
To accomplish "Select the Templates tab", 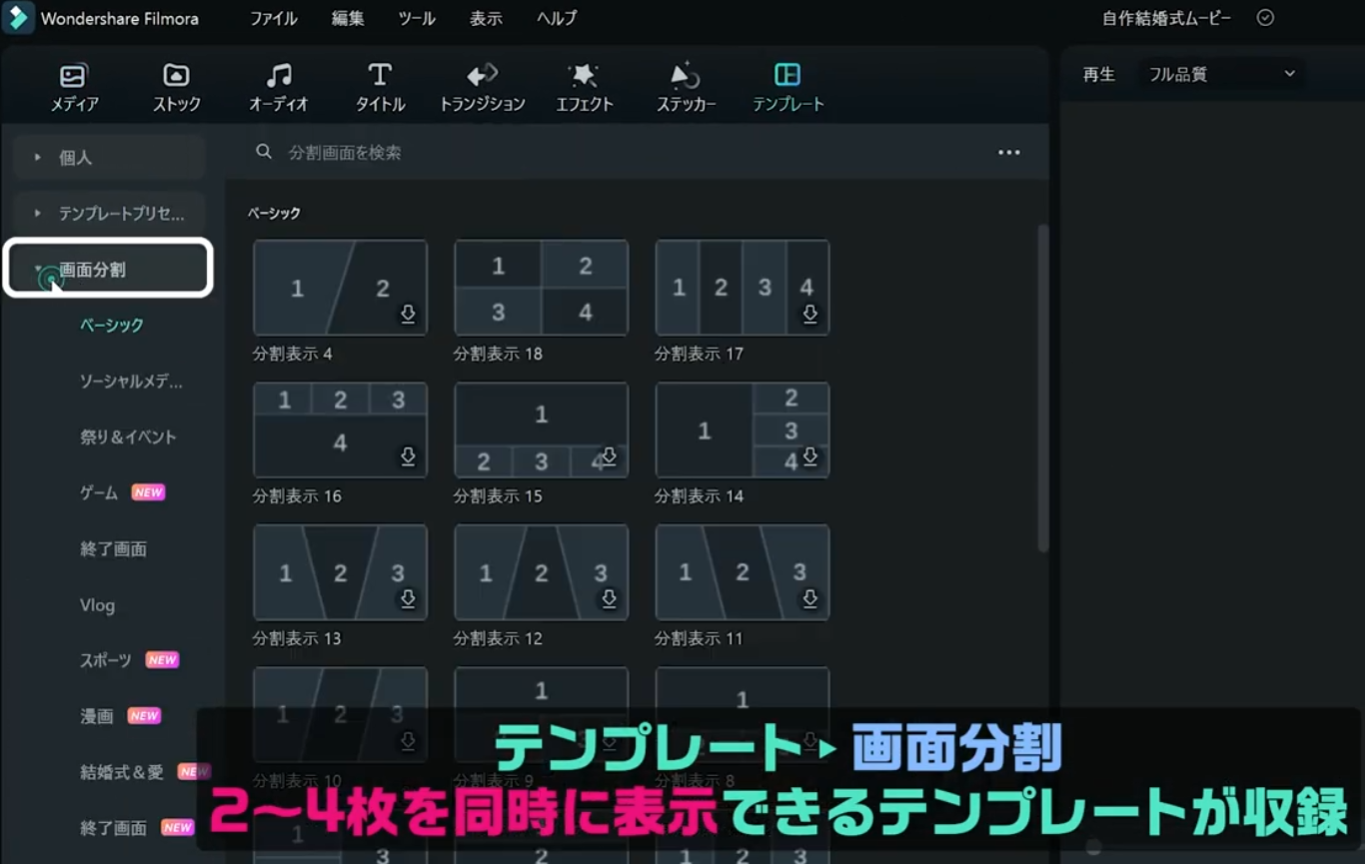I will pos(788,88).
